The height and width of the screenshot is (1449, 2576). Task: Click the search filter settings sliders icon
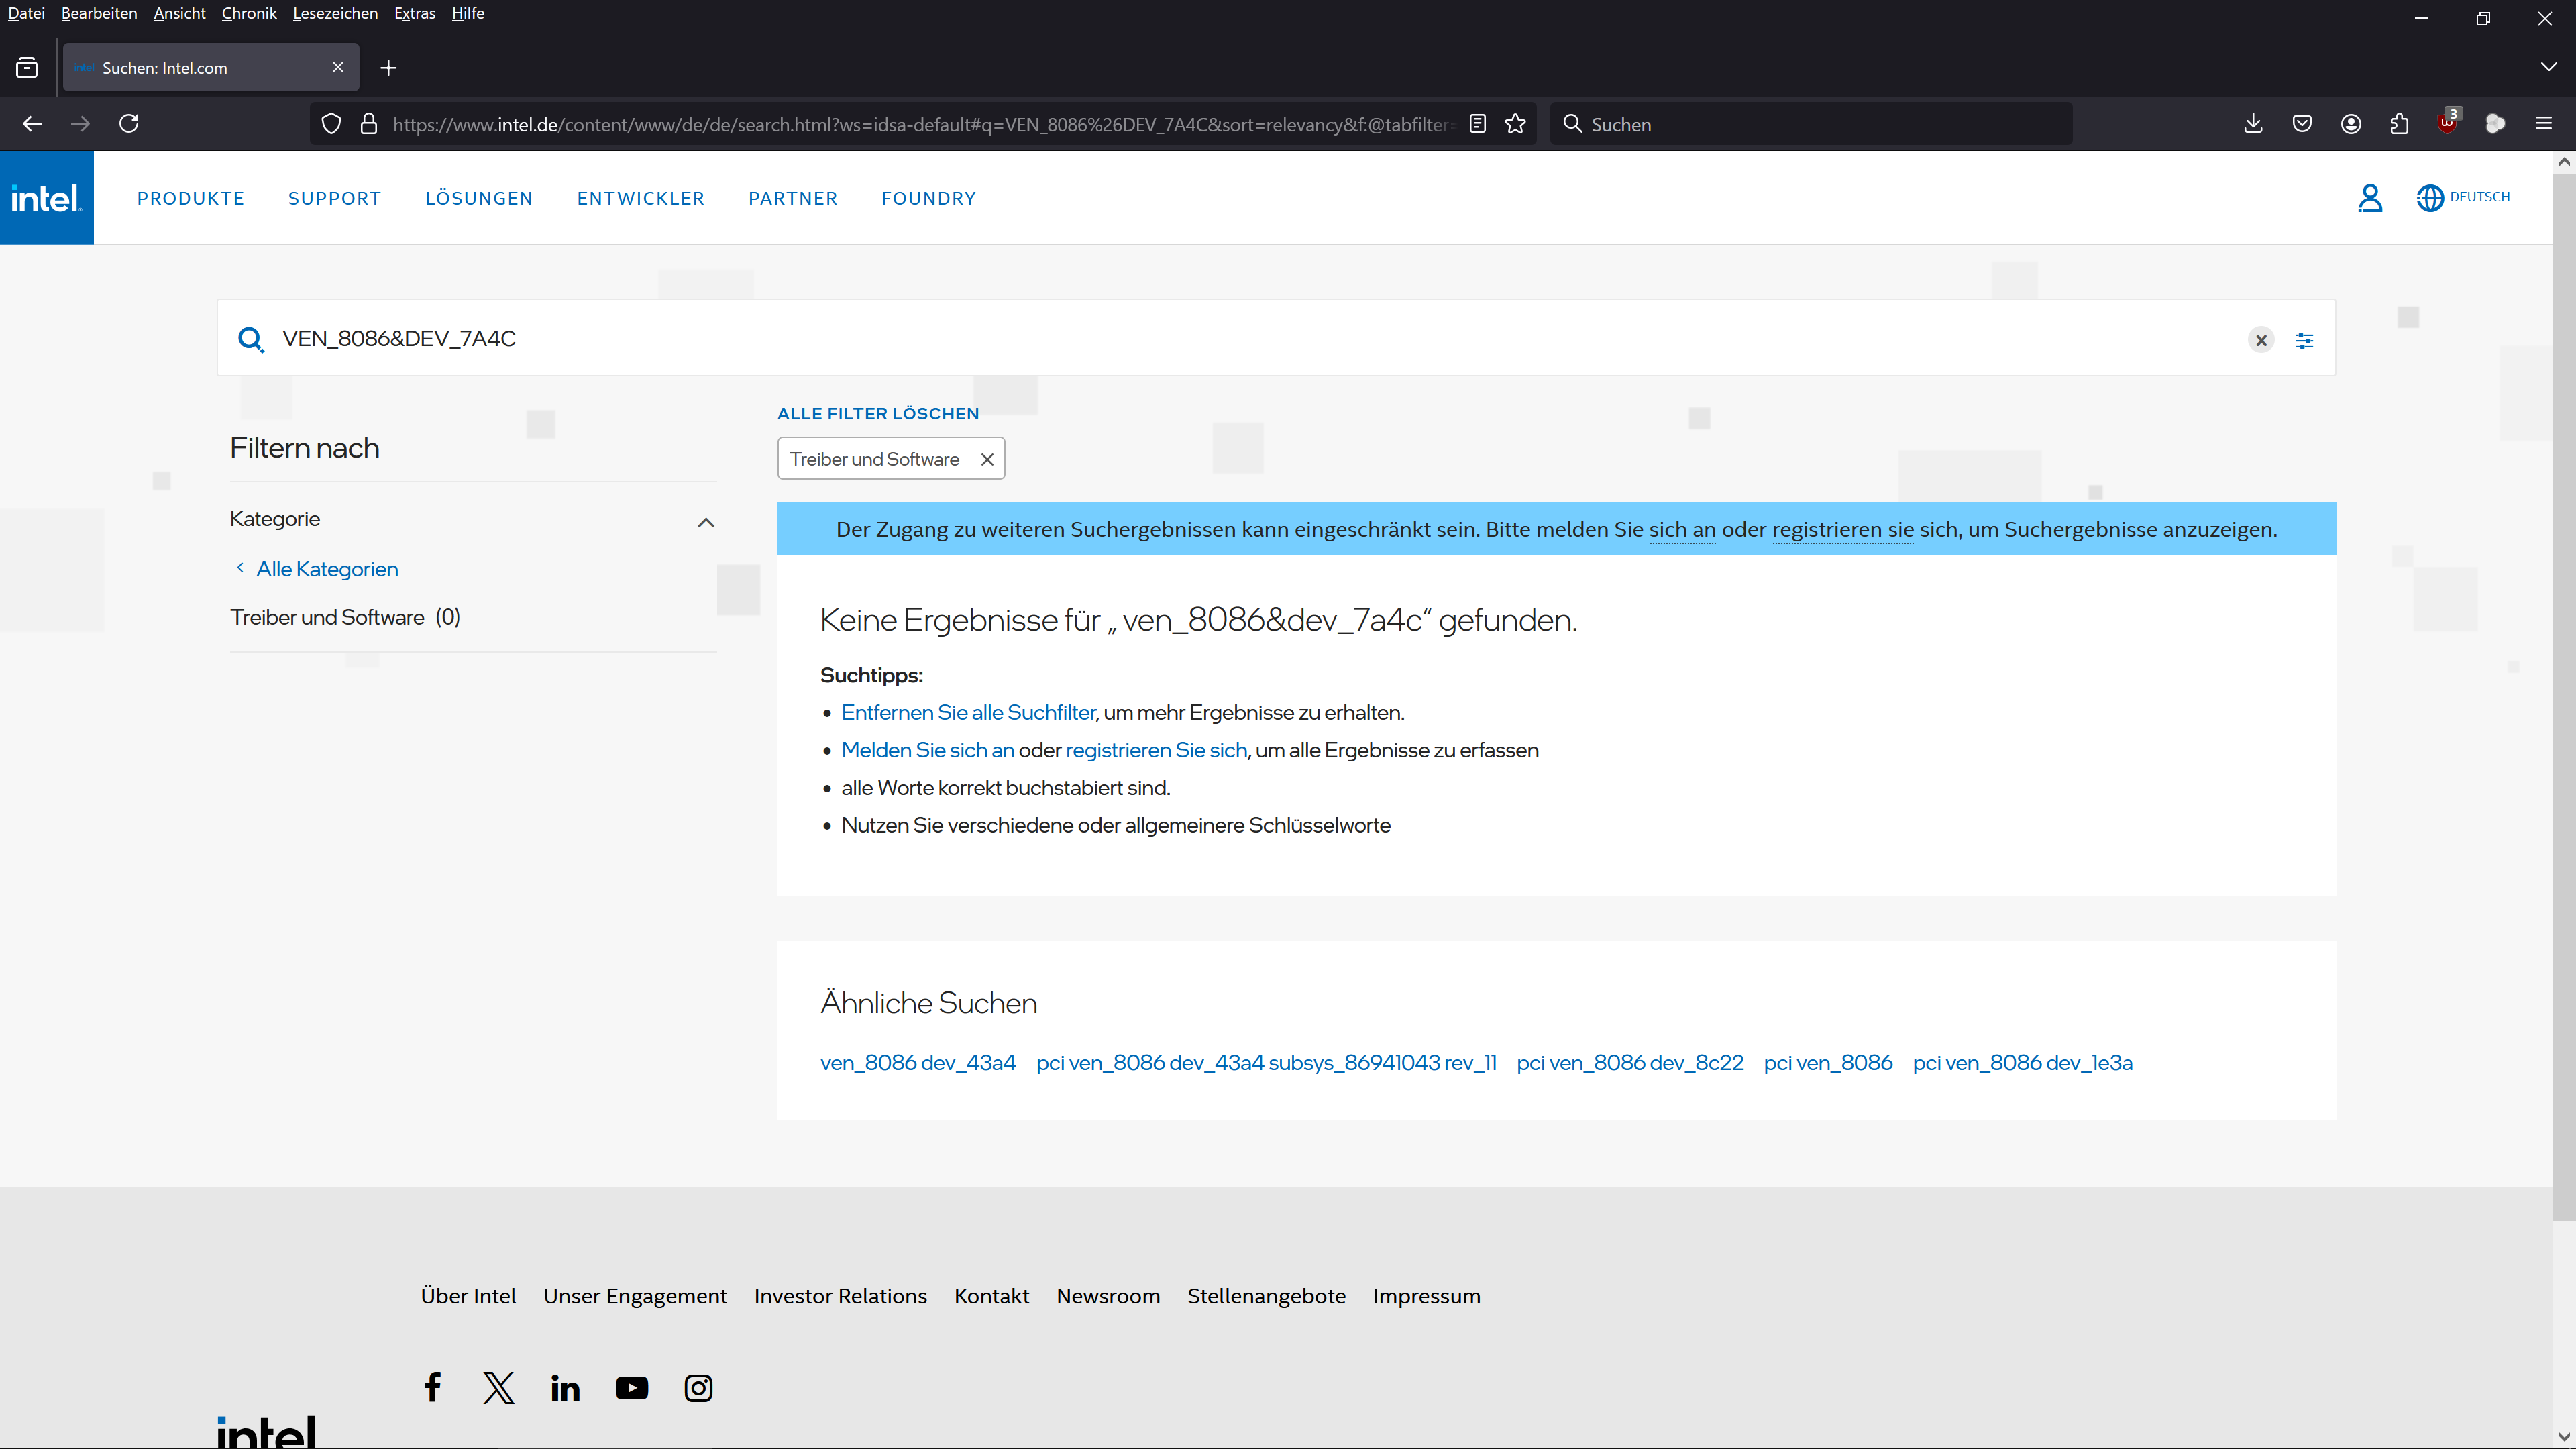click(2304, 340)
